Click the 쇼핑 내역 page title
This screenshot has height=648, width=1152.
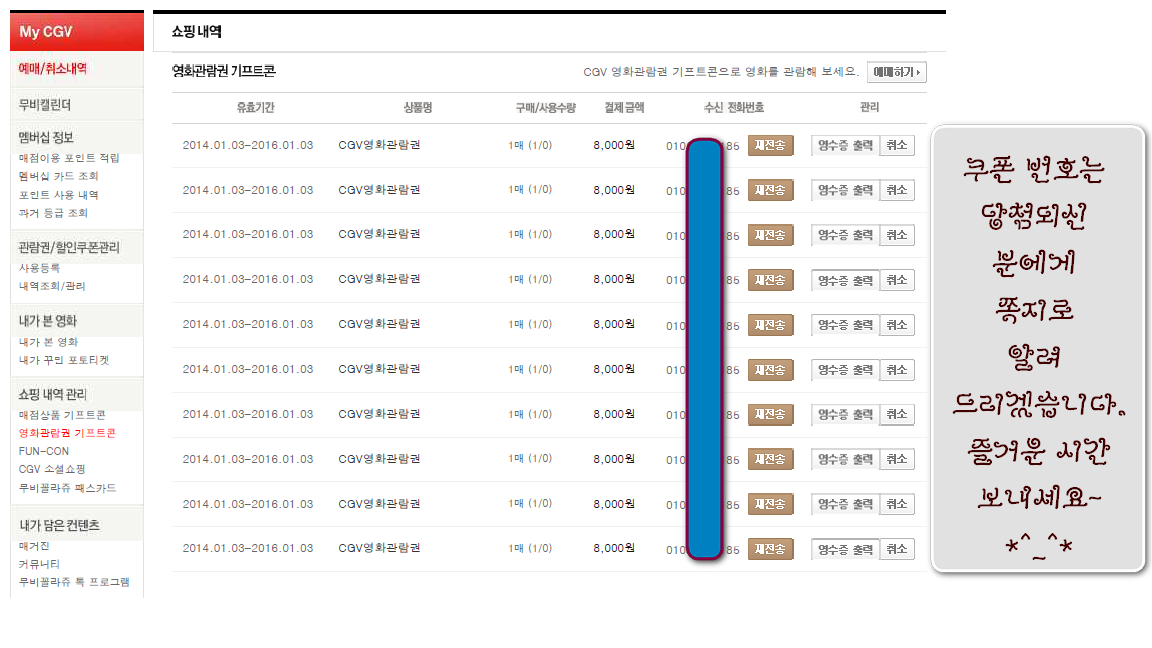tap(196, 32)
